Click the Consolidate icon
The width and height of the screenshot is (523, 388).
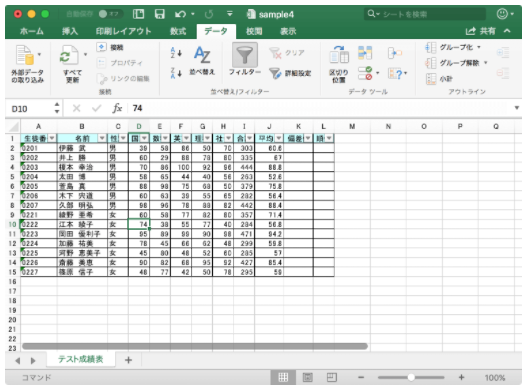point(395,53)
